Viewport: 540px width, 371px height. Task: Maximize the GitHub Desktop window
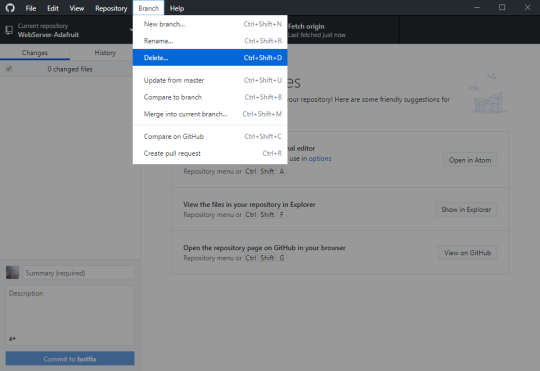pos(502,8)
